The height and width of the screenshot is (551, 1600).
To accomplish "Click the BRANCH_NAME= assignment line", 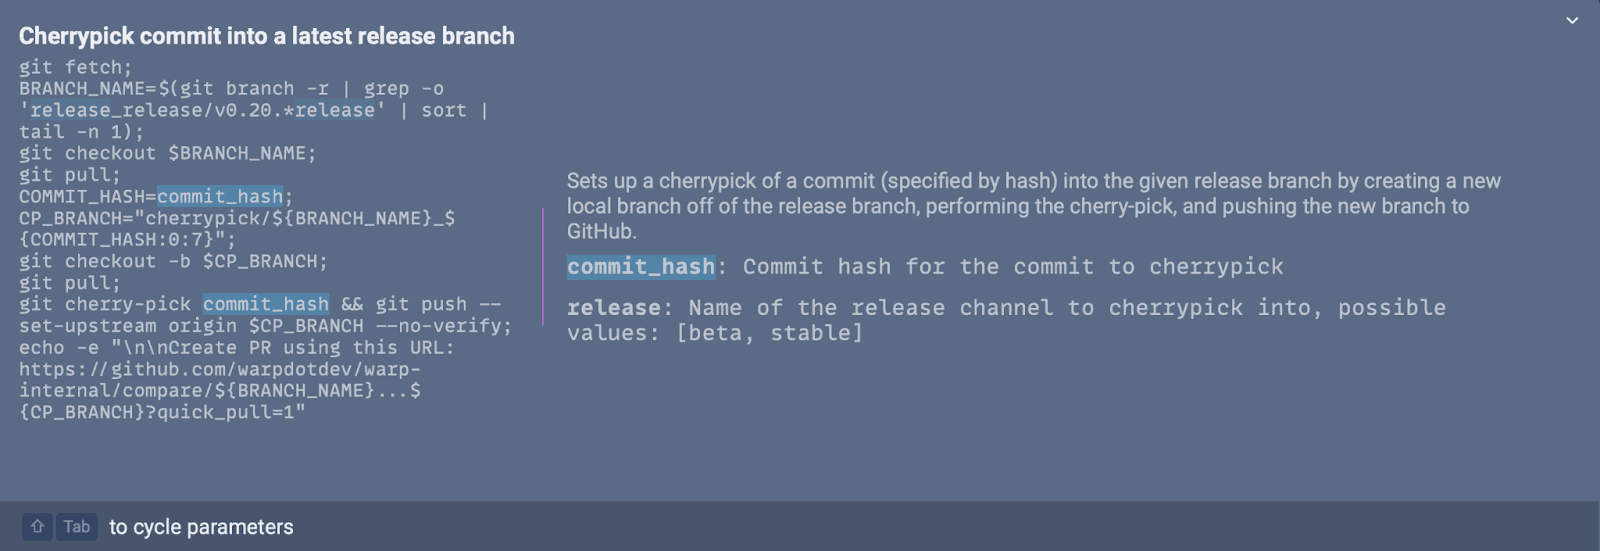I will click(x=230, y=89).
